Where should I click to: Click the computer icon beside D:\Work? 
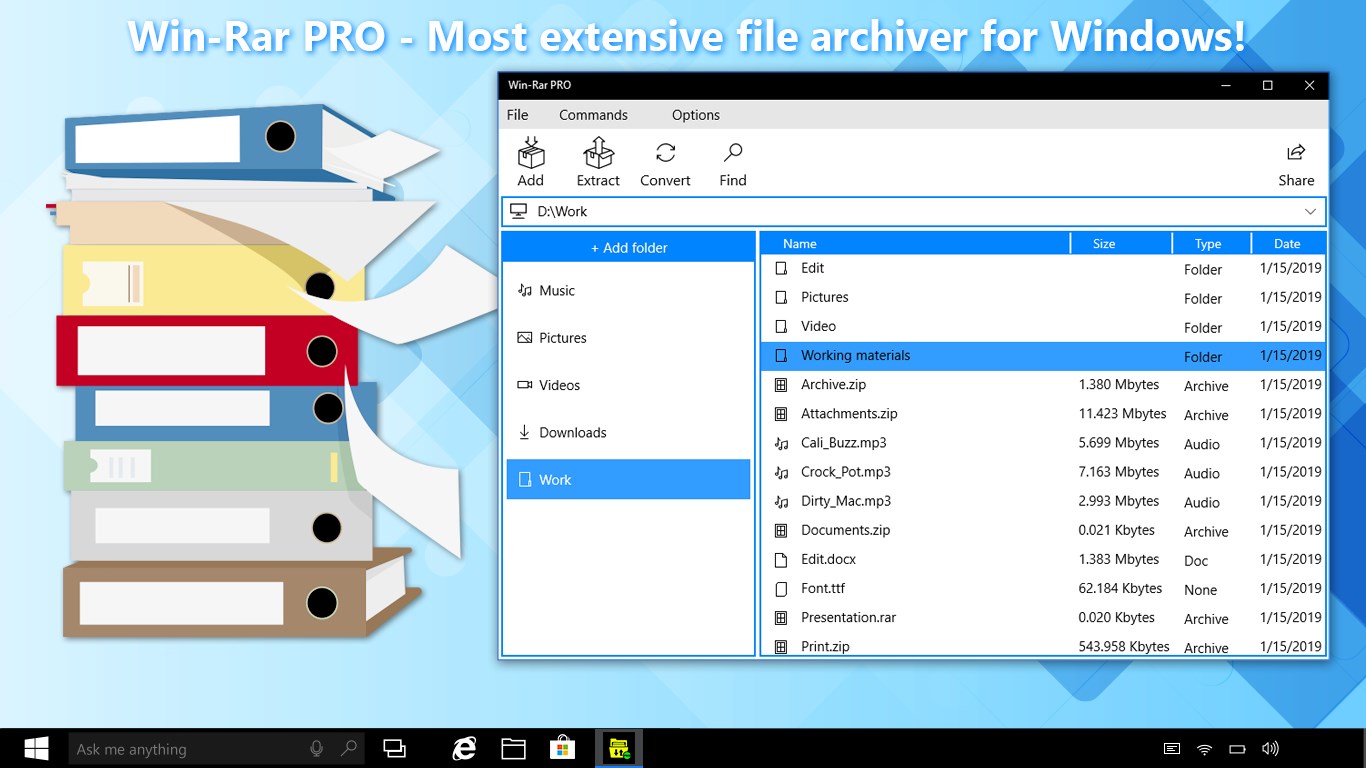tap(518, 211)
